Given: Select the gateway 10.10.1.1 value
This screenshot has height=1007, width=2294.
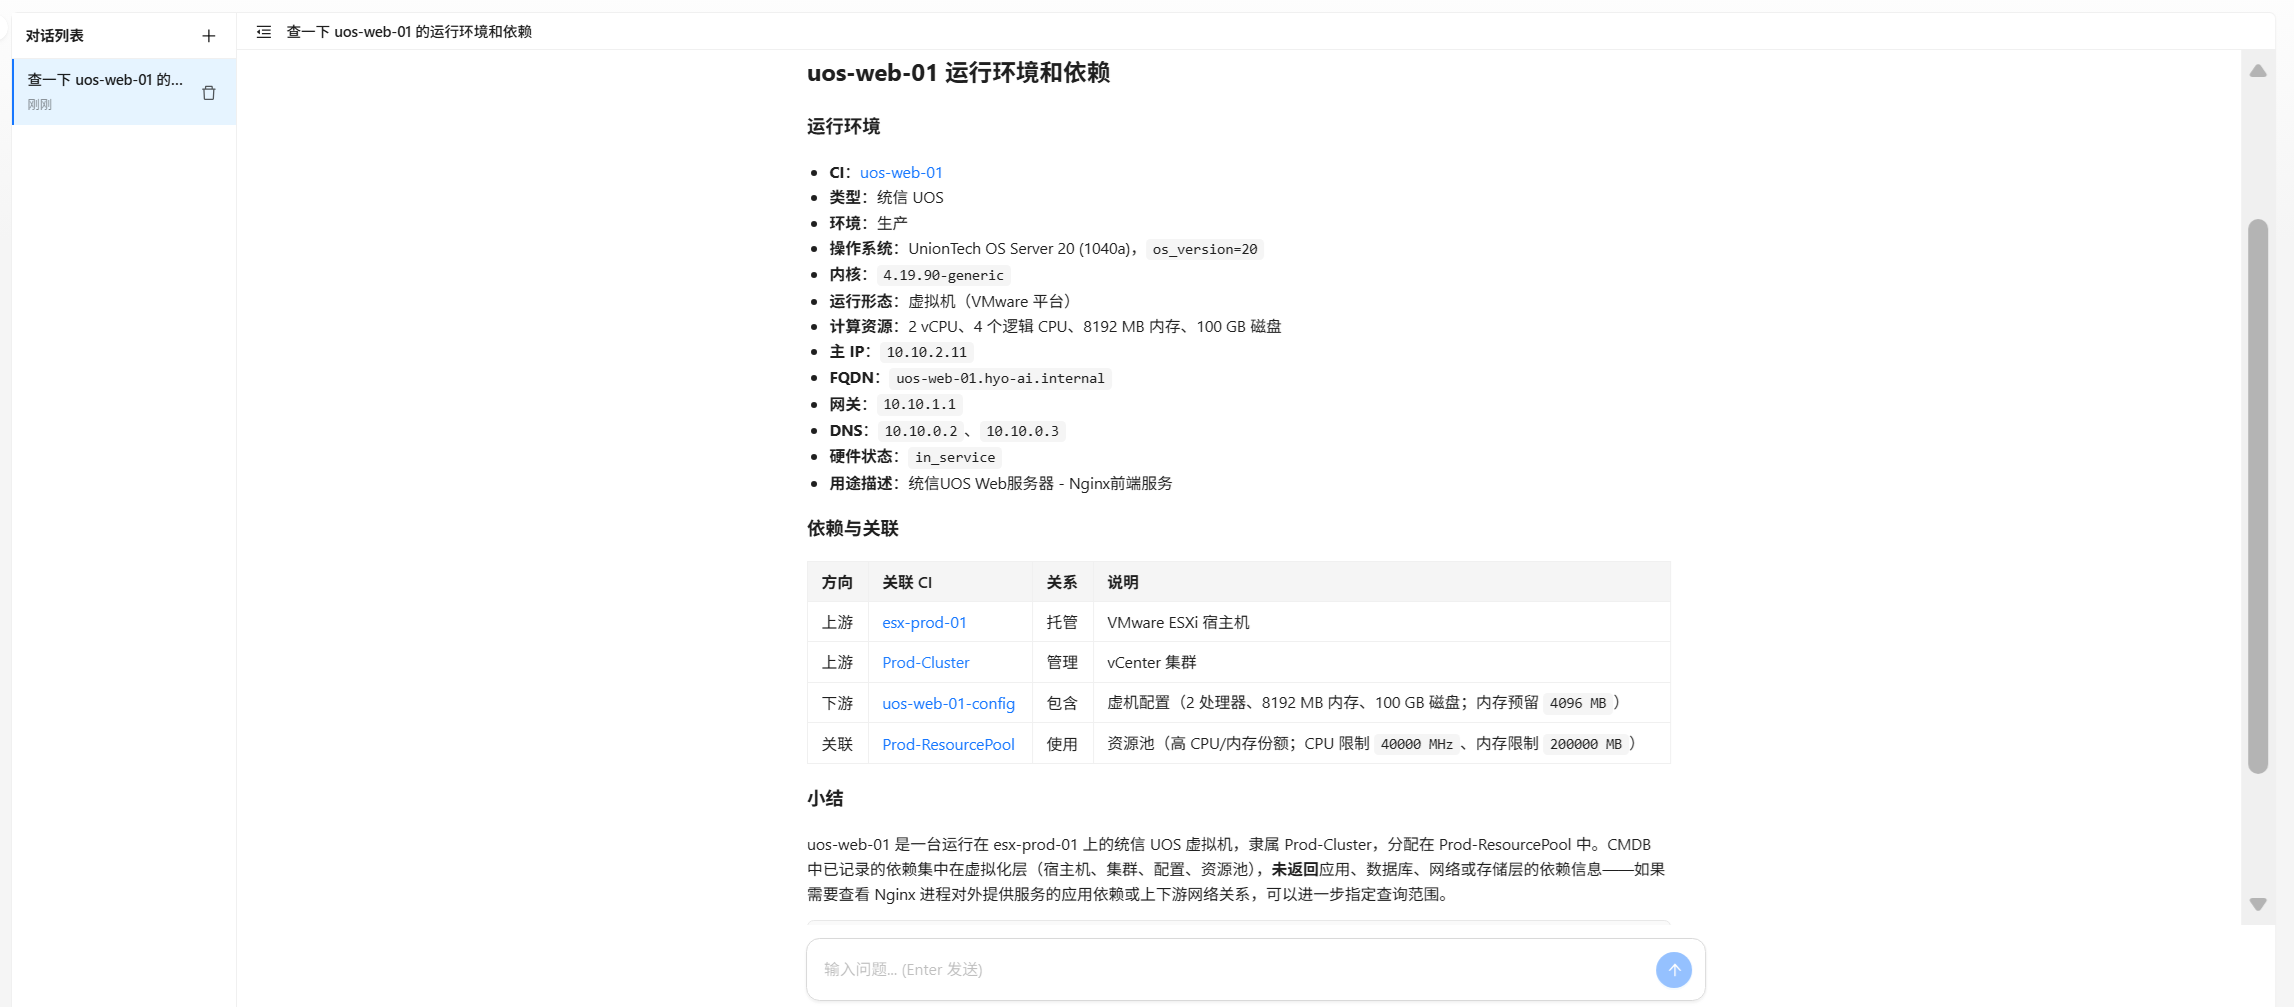Looking at the screenshot, I should click(919, 404).
